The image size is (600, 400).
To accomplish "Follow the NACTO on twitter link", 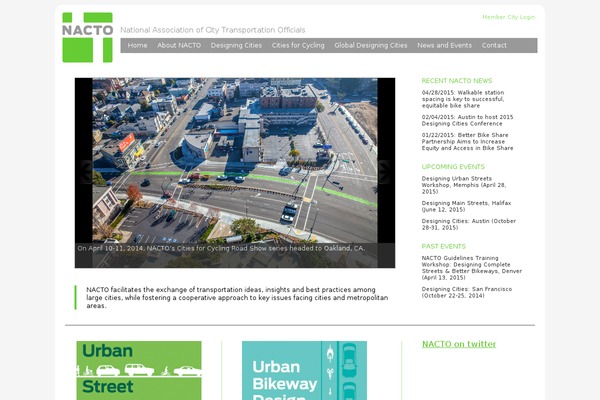I will click(459, 344).
